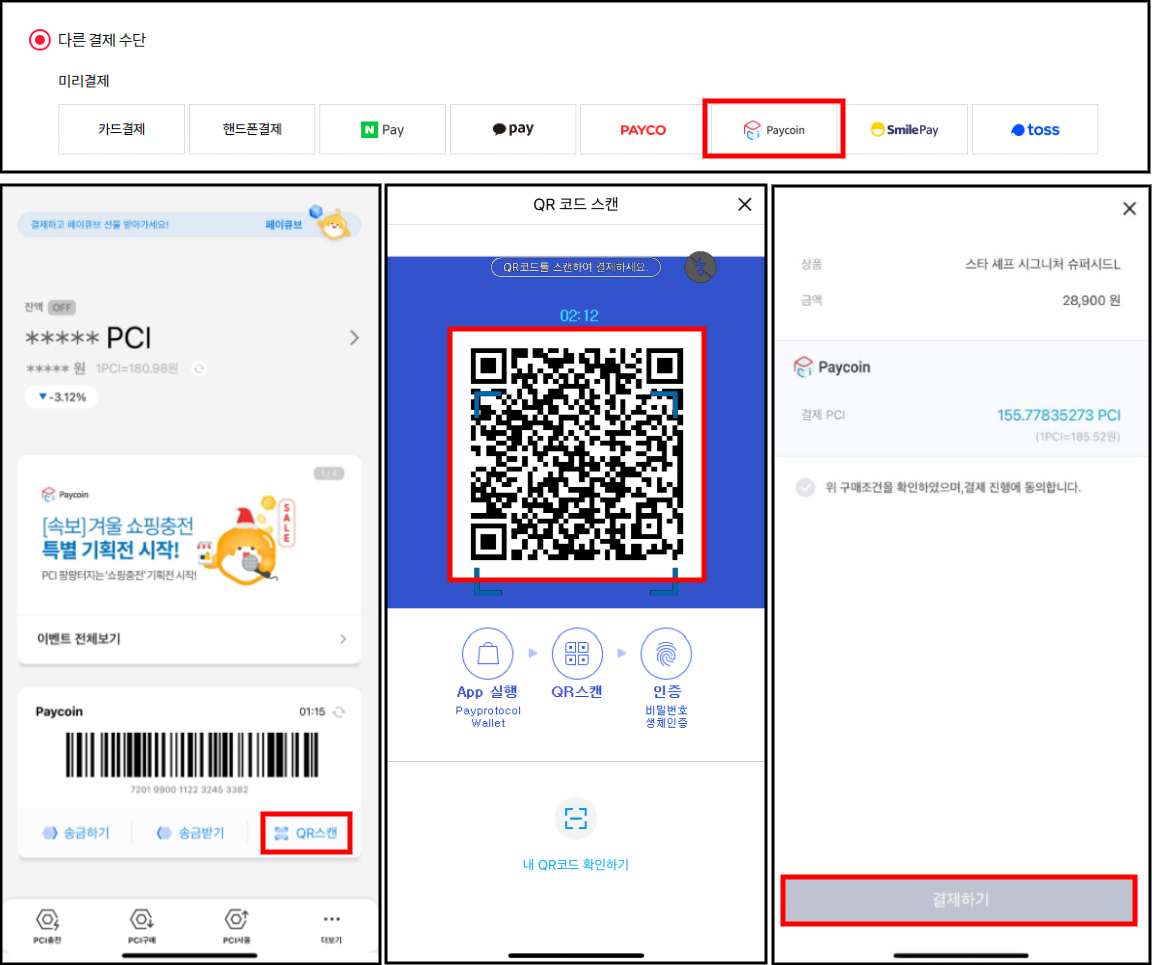Select PAYCO payment method
The image size is (1152, 965).
pos(643,129)
